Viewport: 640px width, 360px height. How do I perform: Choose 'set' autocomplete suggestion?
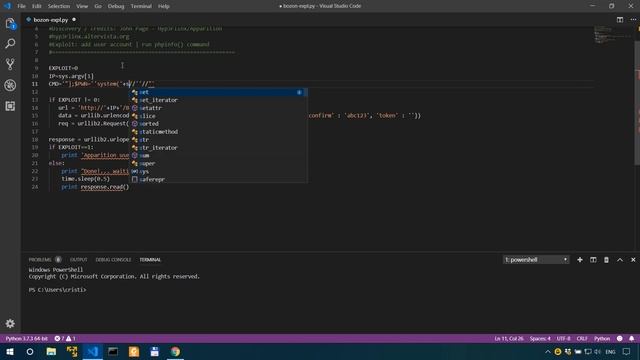pyautogui.click(x=218, y=92)
